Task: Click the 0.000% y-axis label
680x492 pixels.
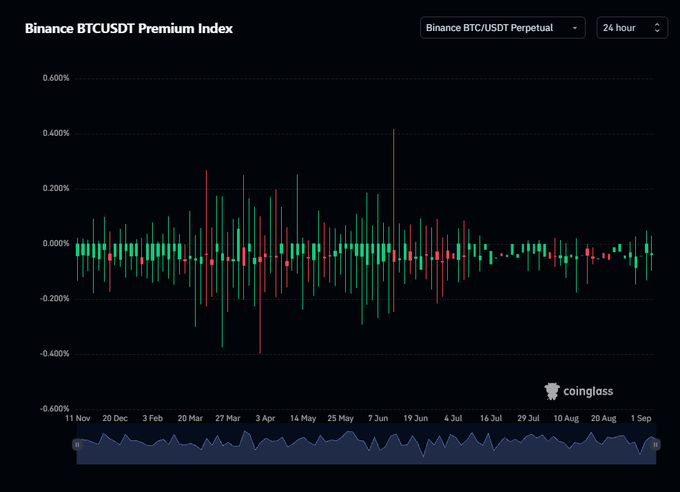Action: (x=56, y=243)
